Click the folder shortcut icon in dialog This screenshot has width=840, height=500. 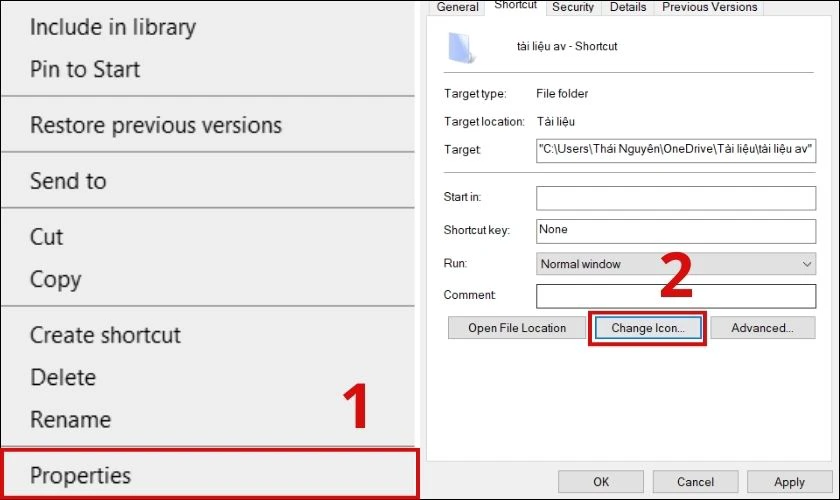461,47
